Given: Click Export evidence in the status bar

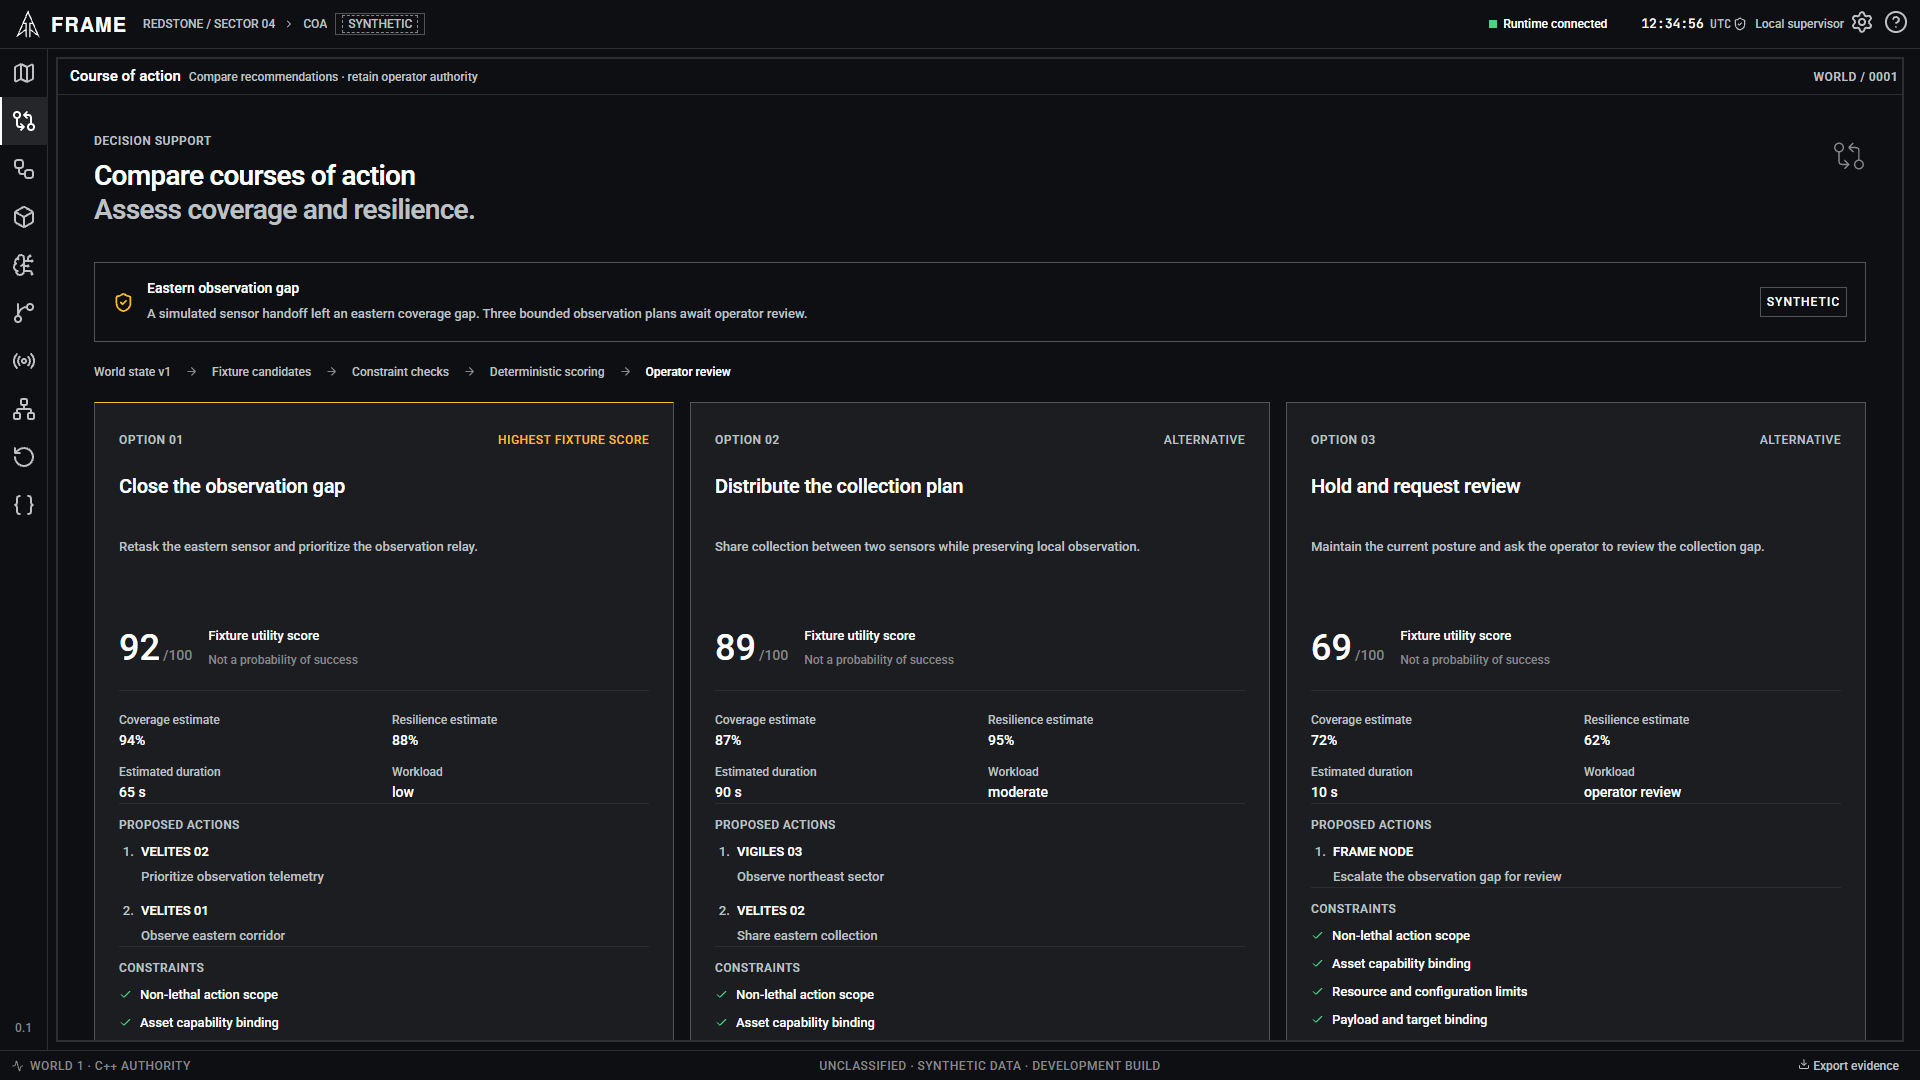Looking at the screenshot, I should click(1849, 1066).
